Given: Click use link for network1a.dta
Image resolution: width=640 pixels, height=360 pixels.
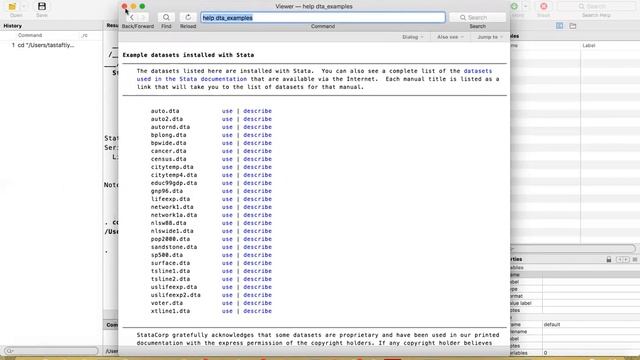Looking at the screenshot, I should point(227,215).
